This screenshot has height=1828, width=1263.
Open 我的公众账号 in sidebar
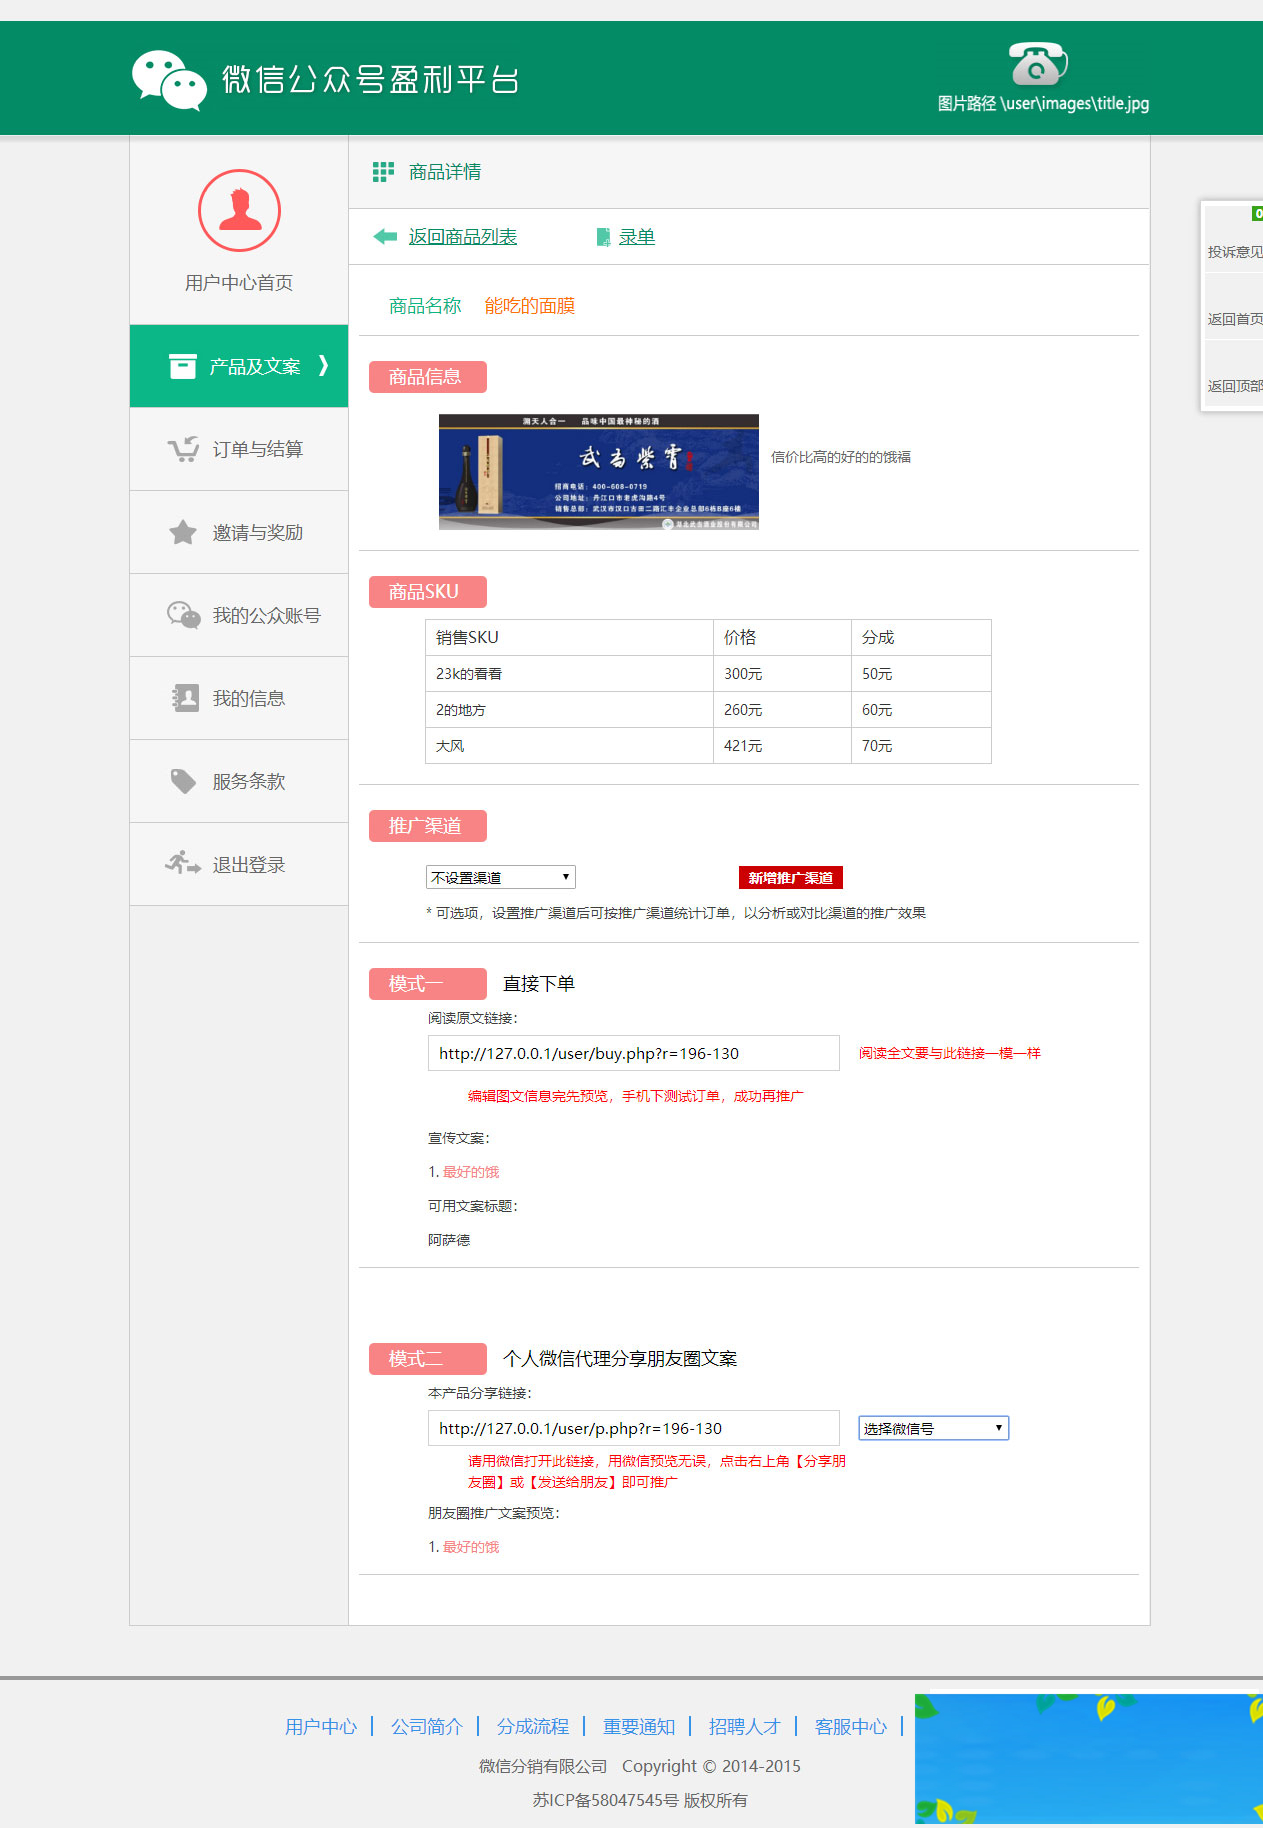pos(266,616)
